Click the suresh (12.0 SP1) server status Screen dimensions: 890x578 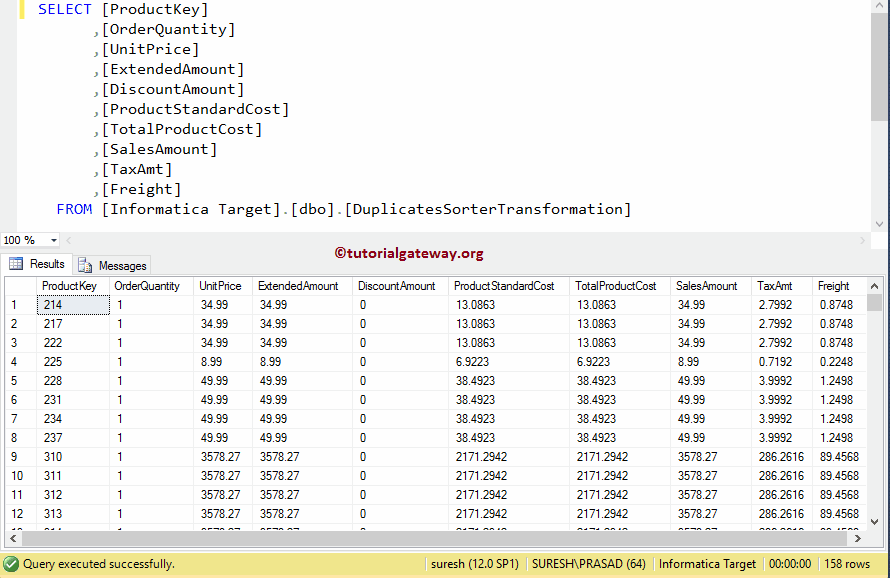tap(475, 564)
